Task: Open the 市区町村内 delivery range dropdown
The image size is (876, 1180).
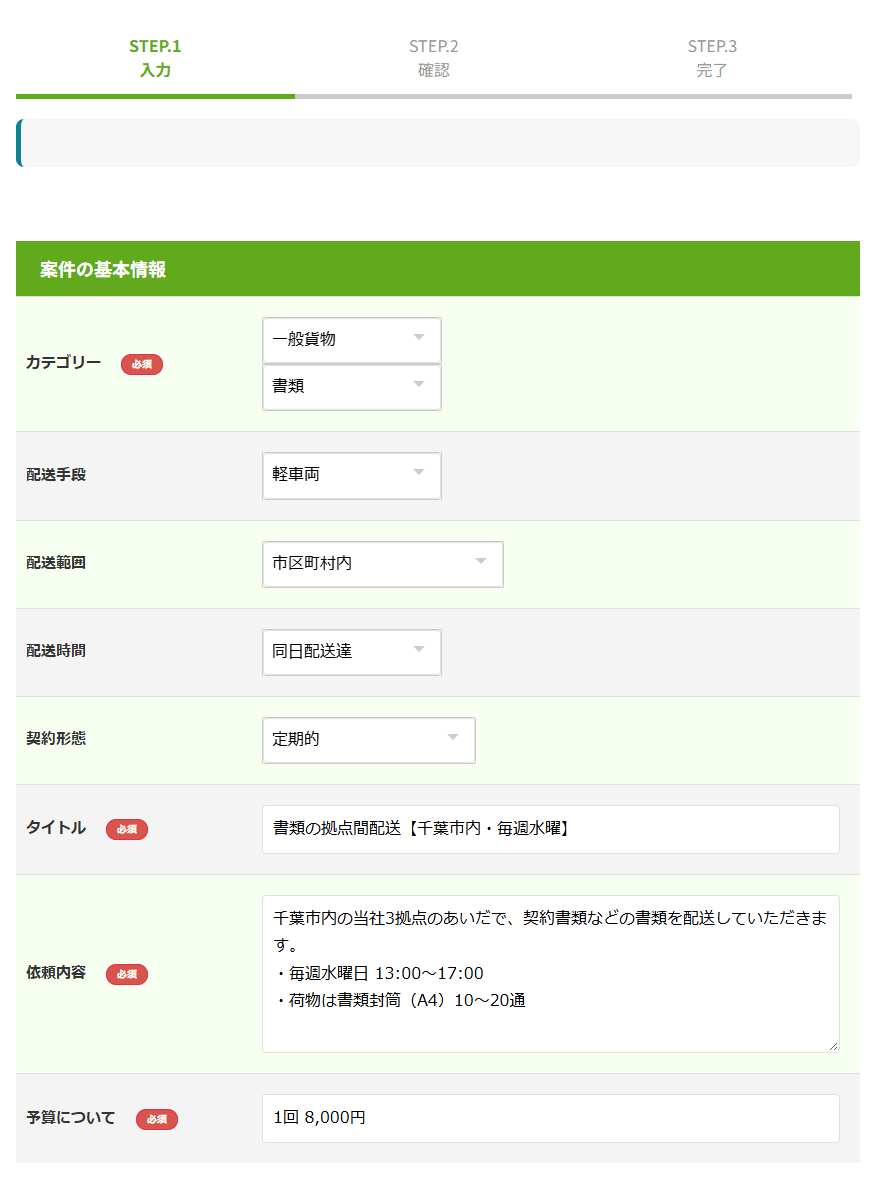Action: tap(382, 564)
